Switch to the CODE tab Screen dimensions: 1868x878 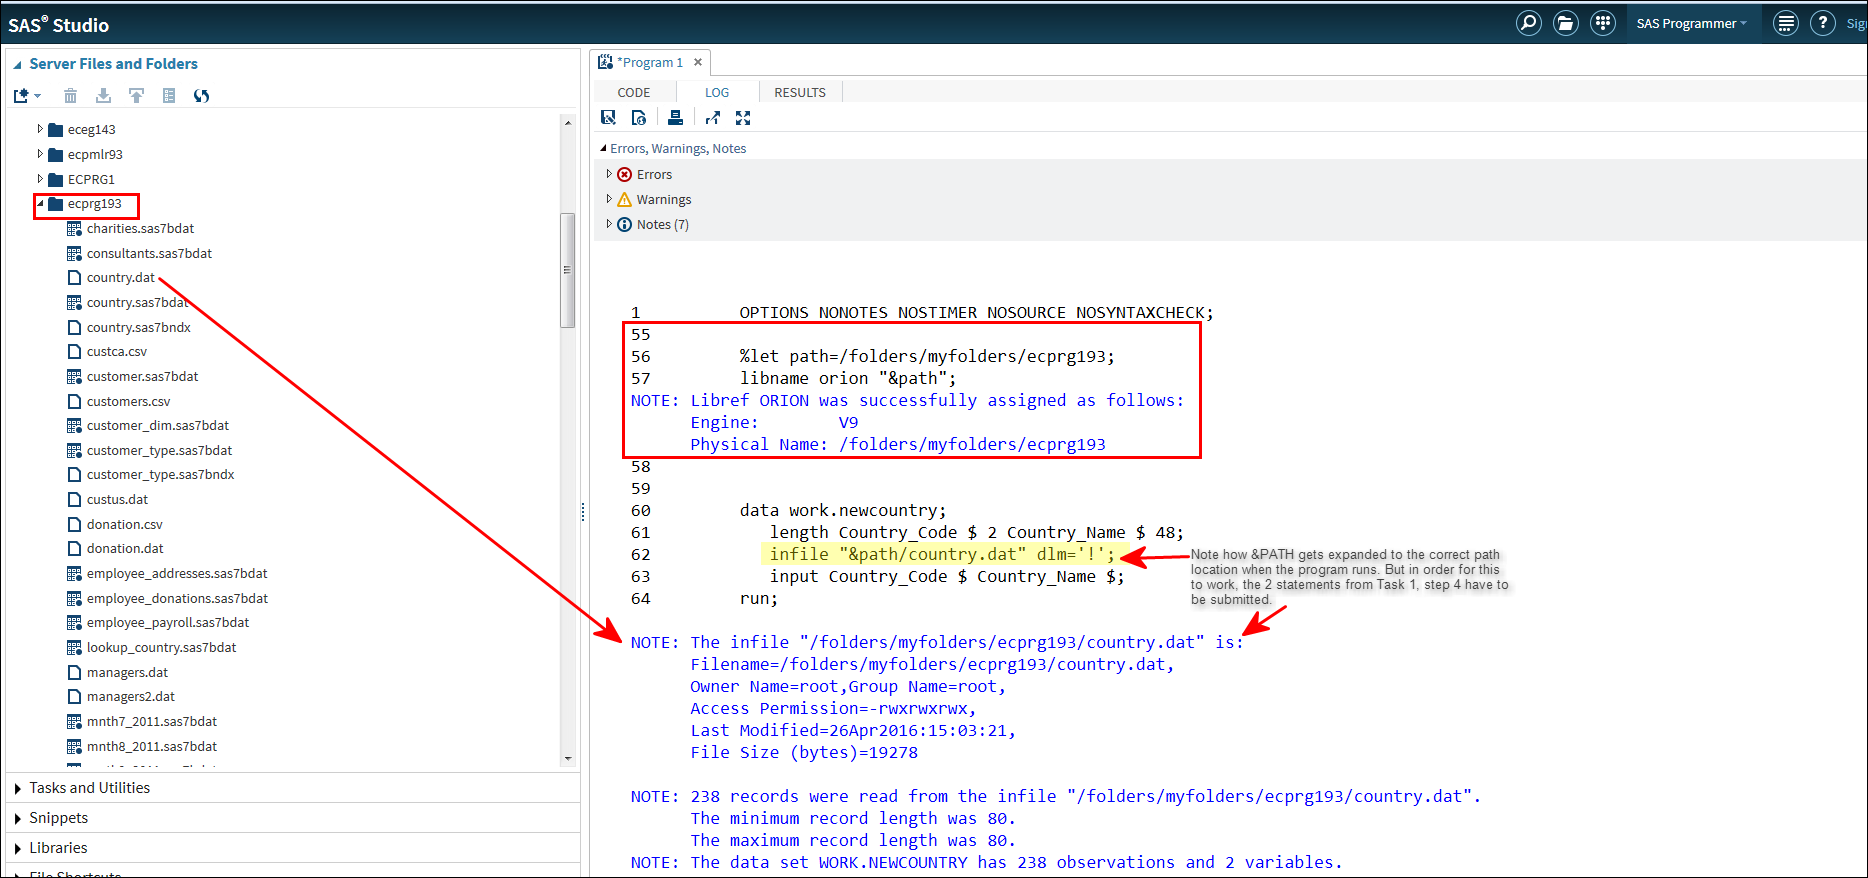click(634, 93)
